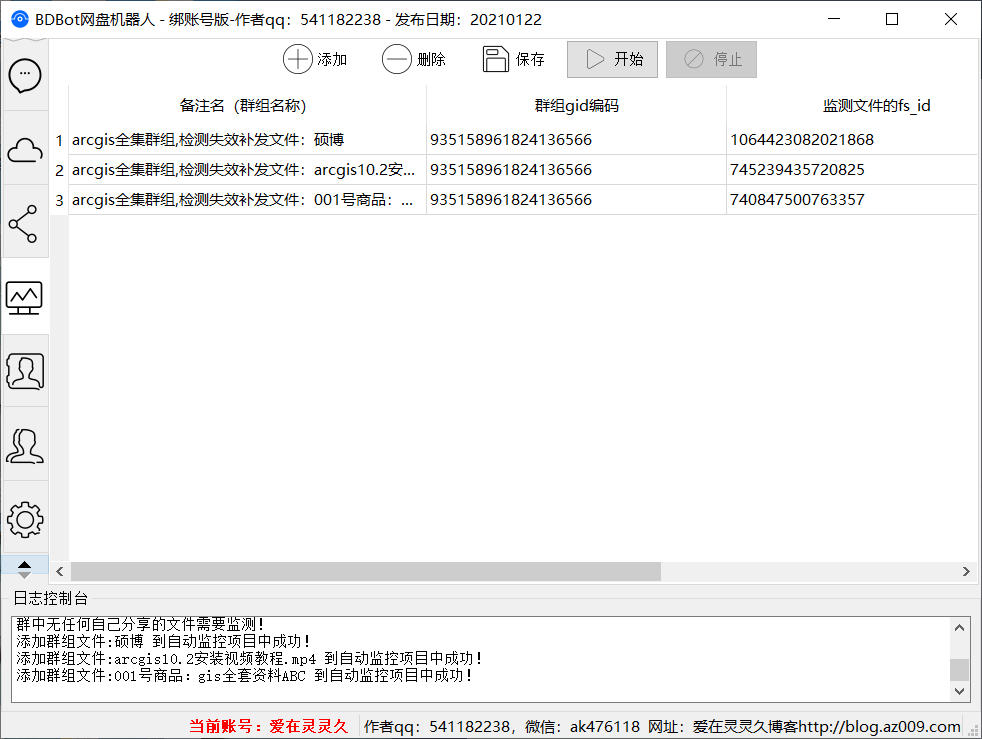Open the settings gear panel
Screen dimensions: 982x739
[25, 519]
